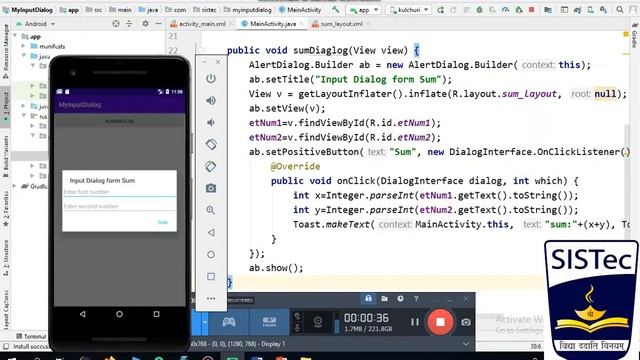
Task: Click emulator sidebar Overview square
Action: pyautogui.click(x=211, y=276)
